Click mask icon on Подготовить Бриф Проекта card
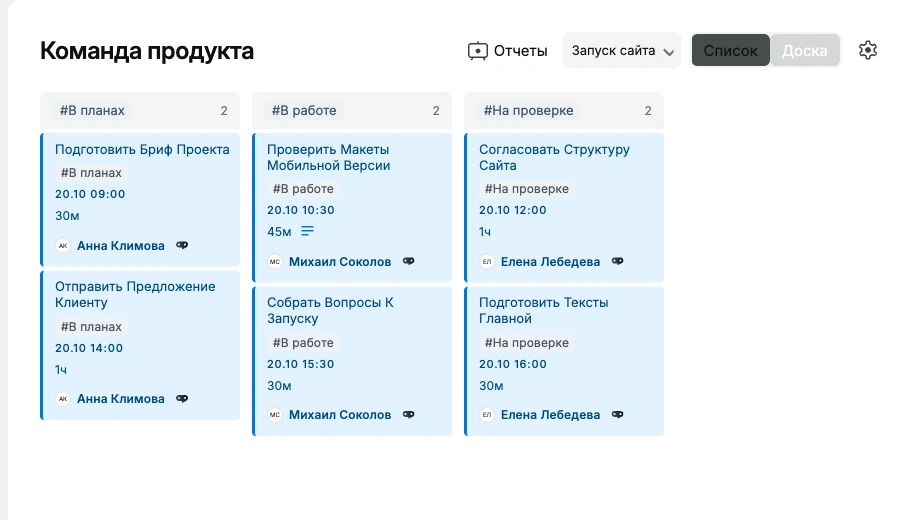This screenshot has width=912, height=520. [x=182, y=245]
